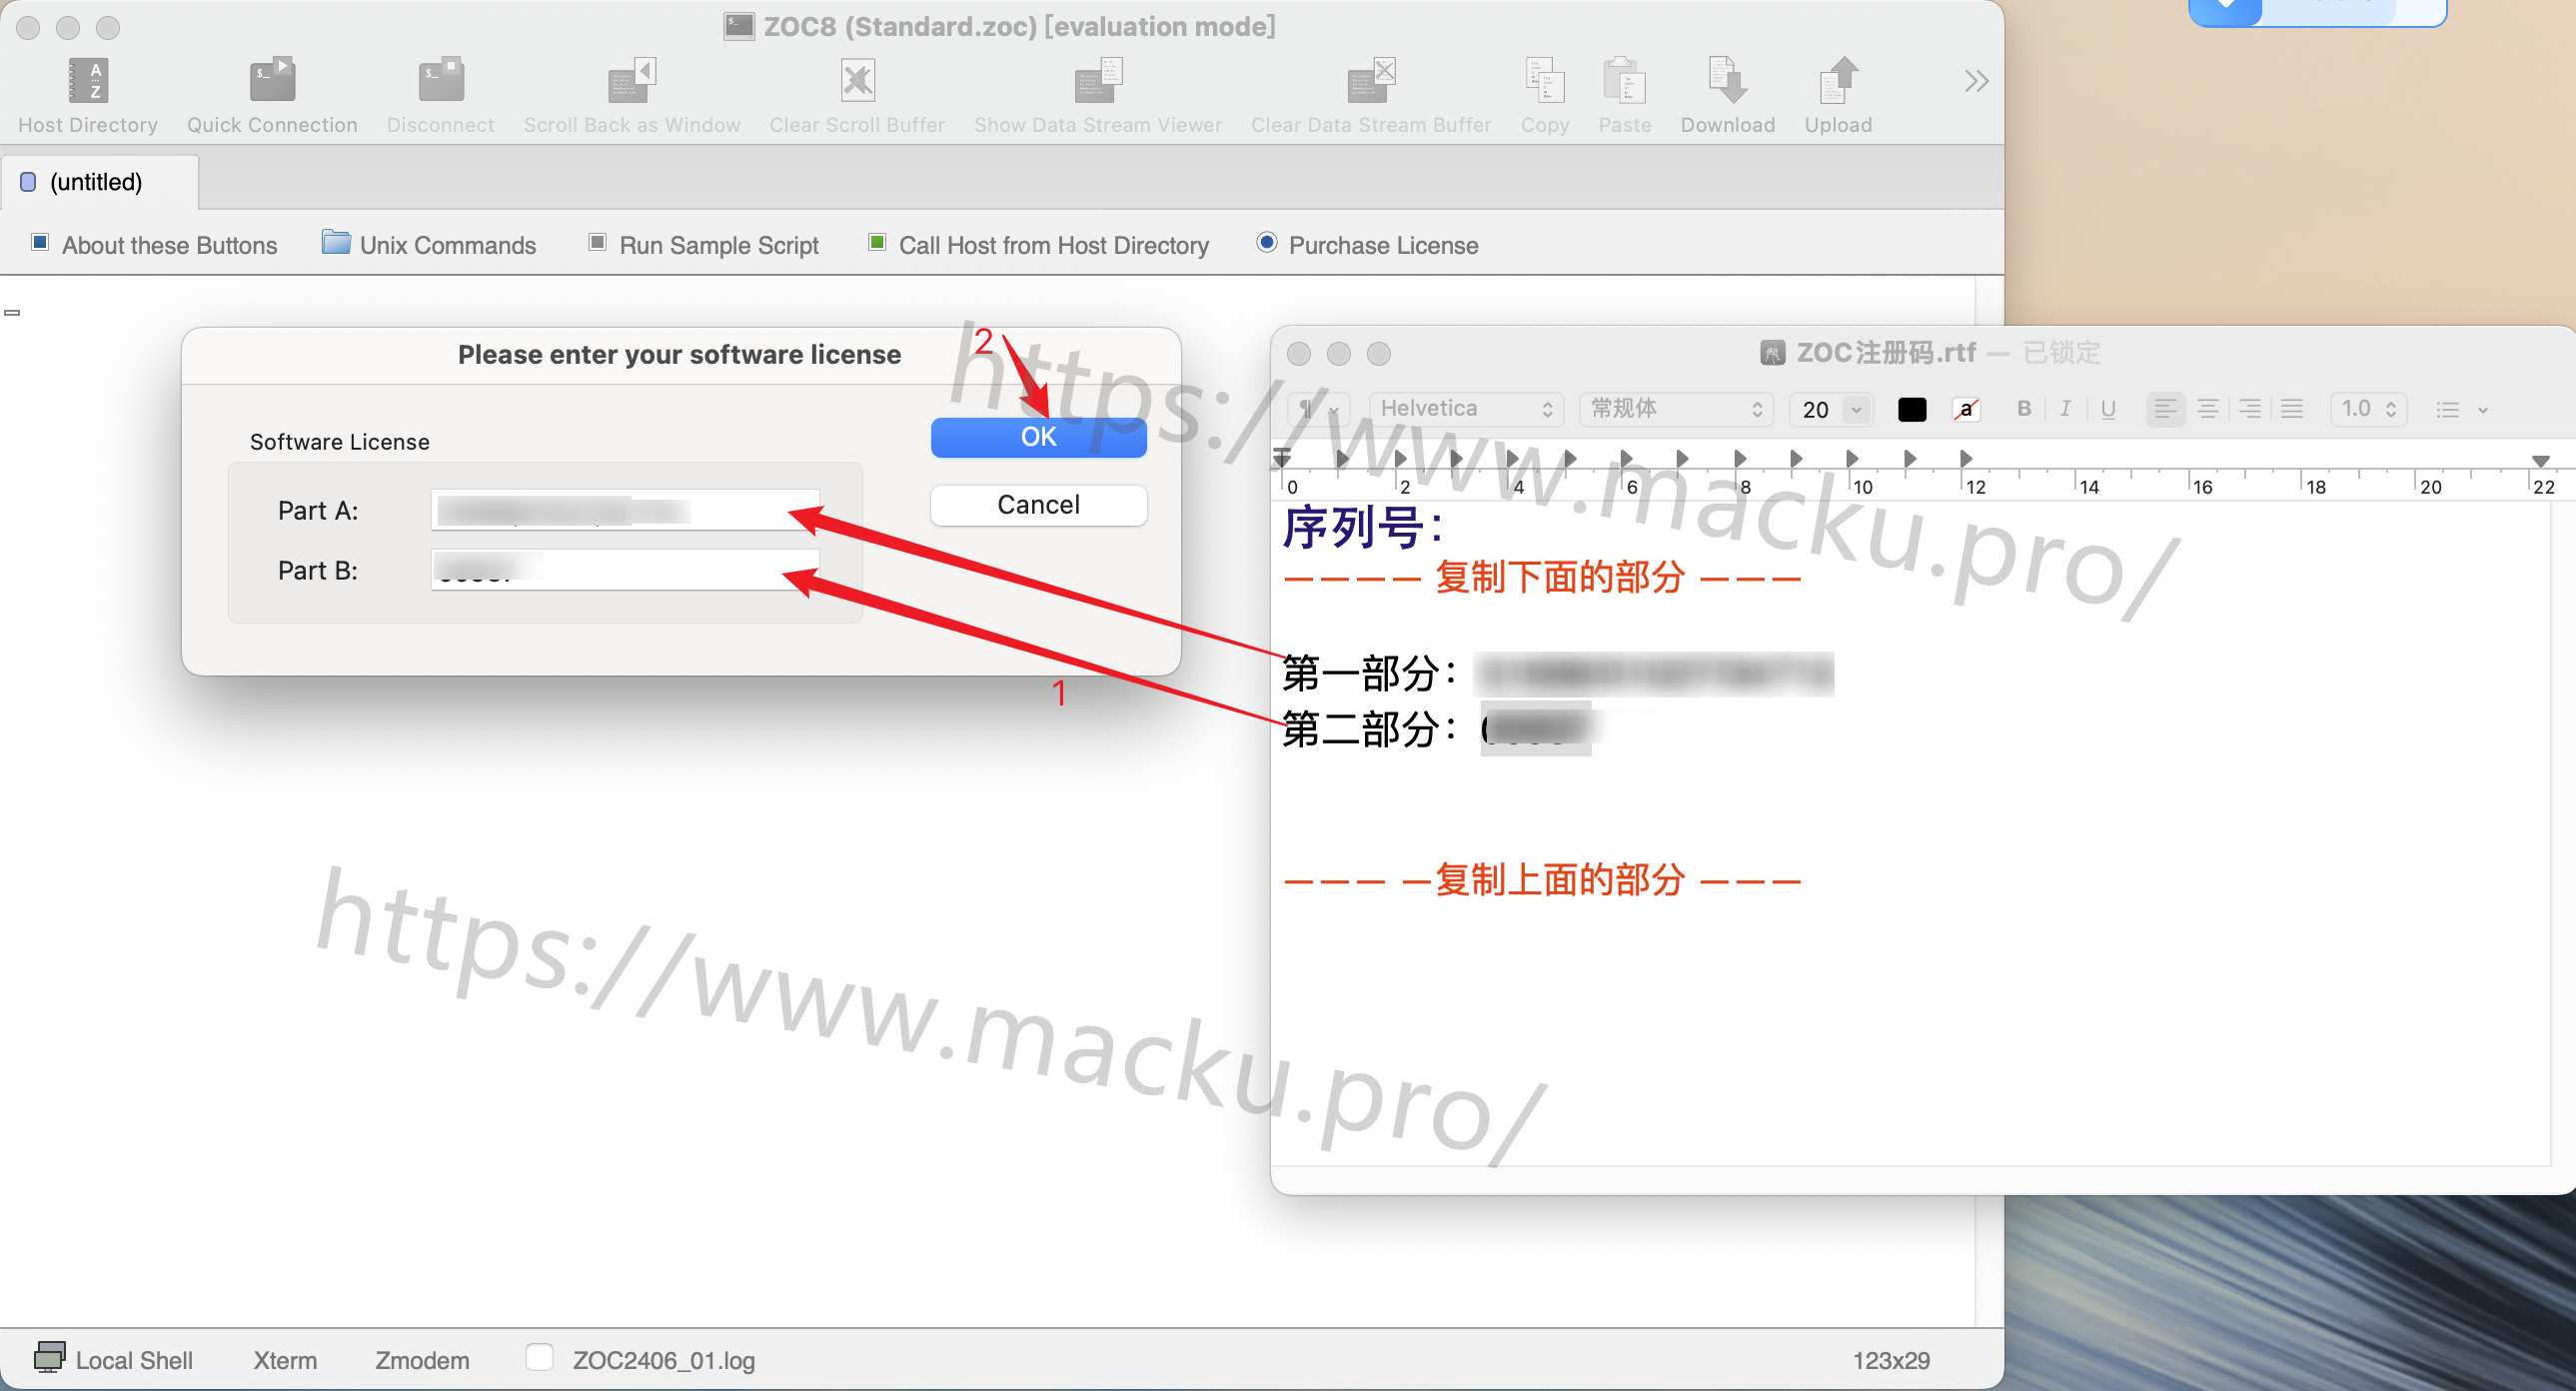
Task: Click the 第一部分 label text
Action: (x=1369, y=674)
